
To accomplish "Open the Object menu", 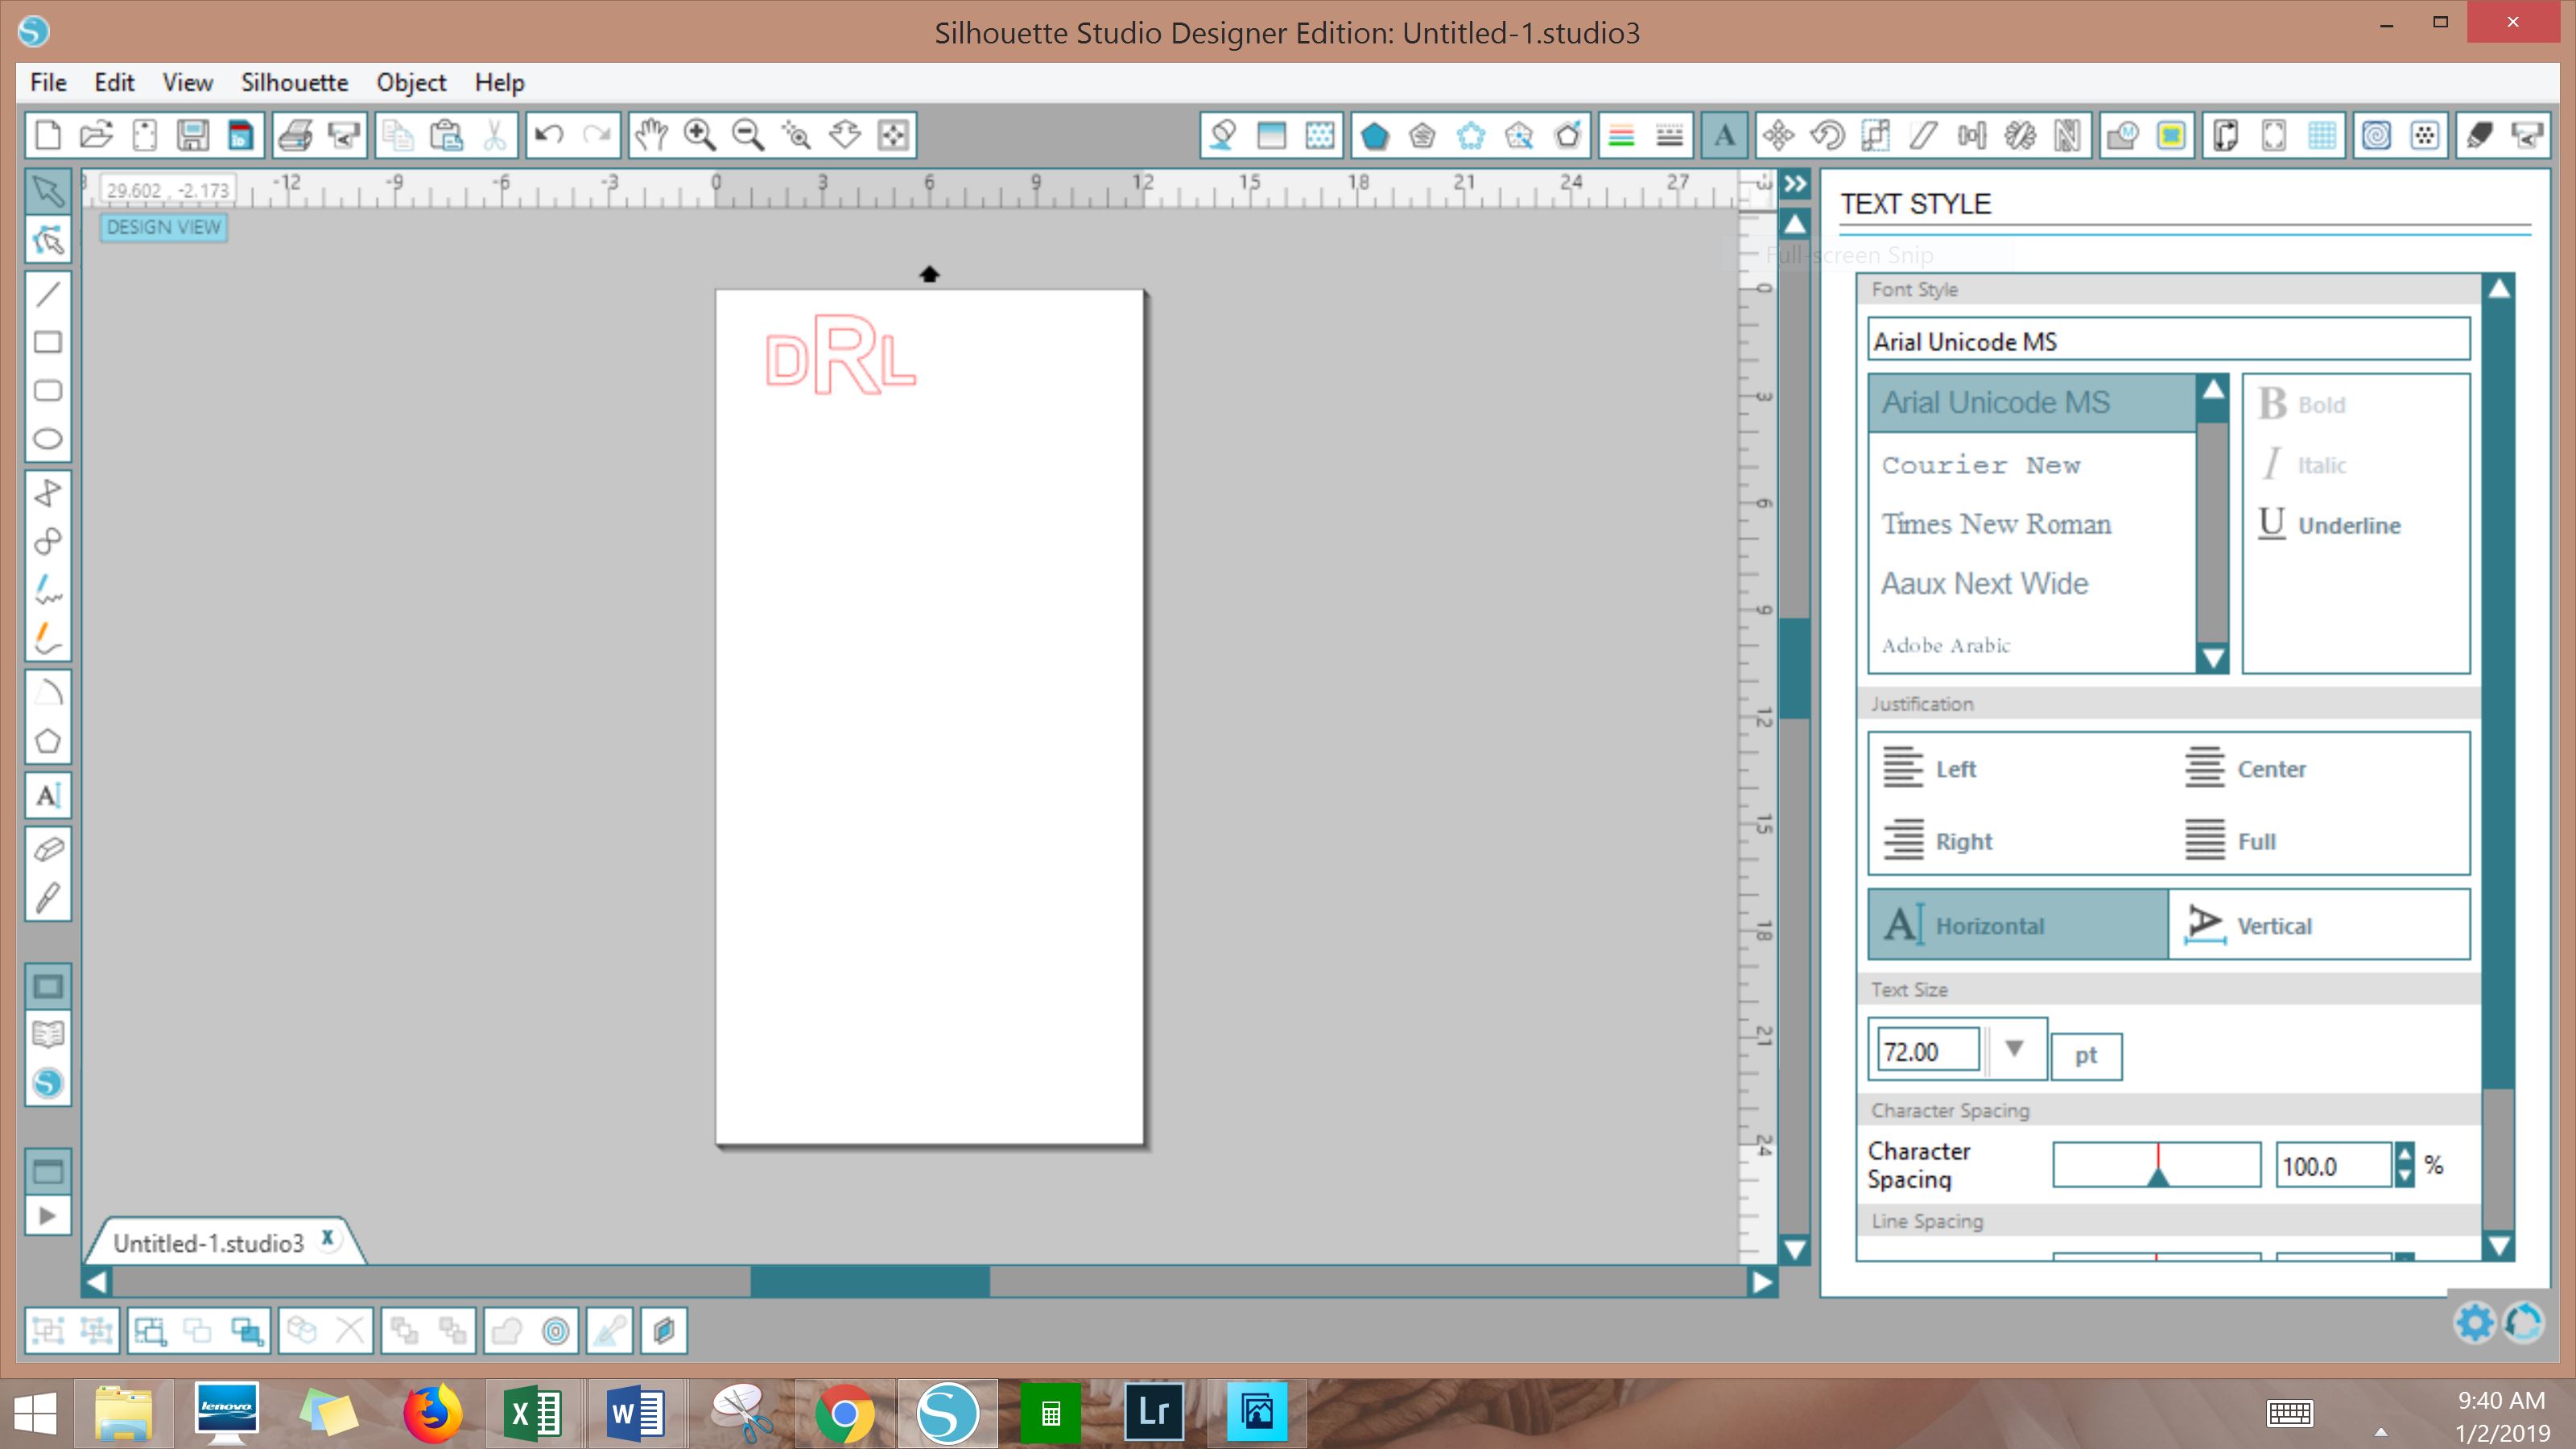I will [411, 82].
